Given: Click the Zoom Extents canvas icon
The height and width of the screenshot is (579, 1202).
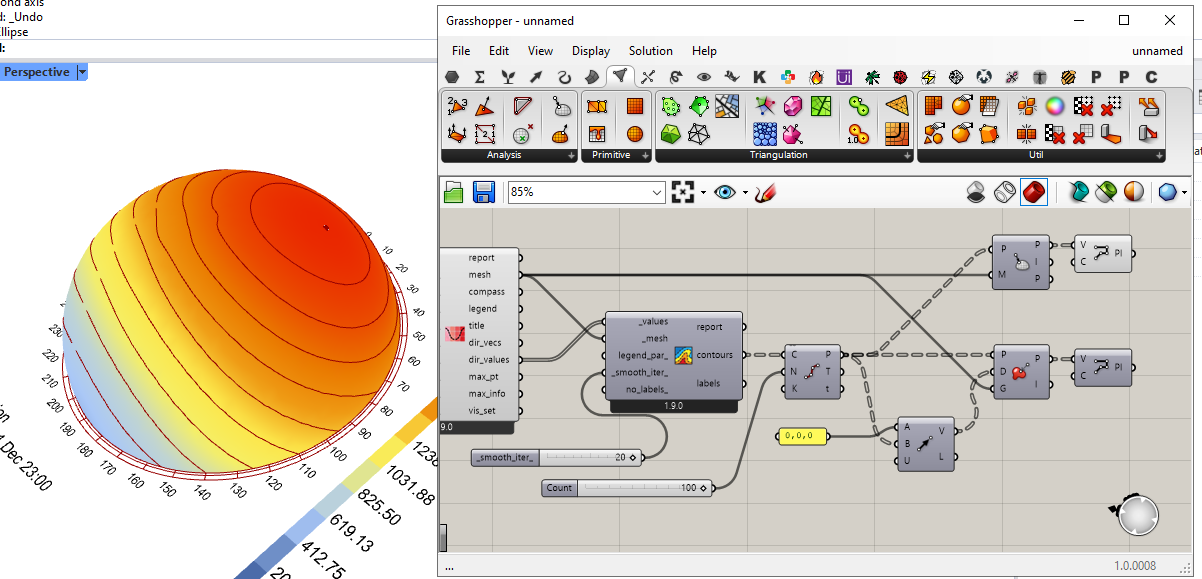Looking at the screenshot, I should pos(683,192).
